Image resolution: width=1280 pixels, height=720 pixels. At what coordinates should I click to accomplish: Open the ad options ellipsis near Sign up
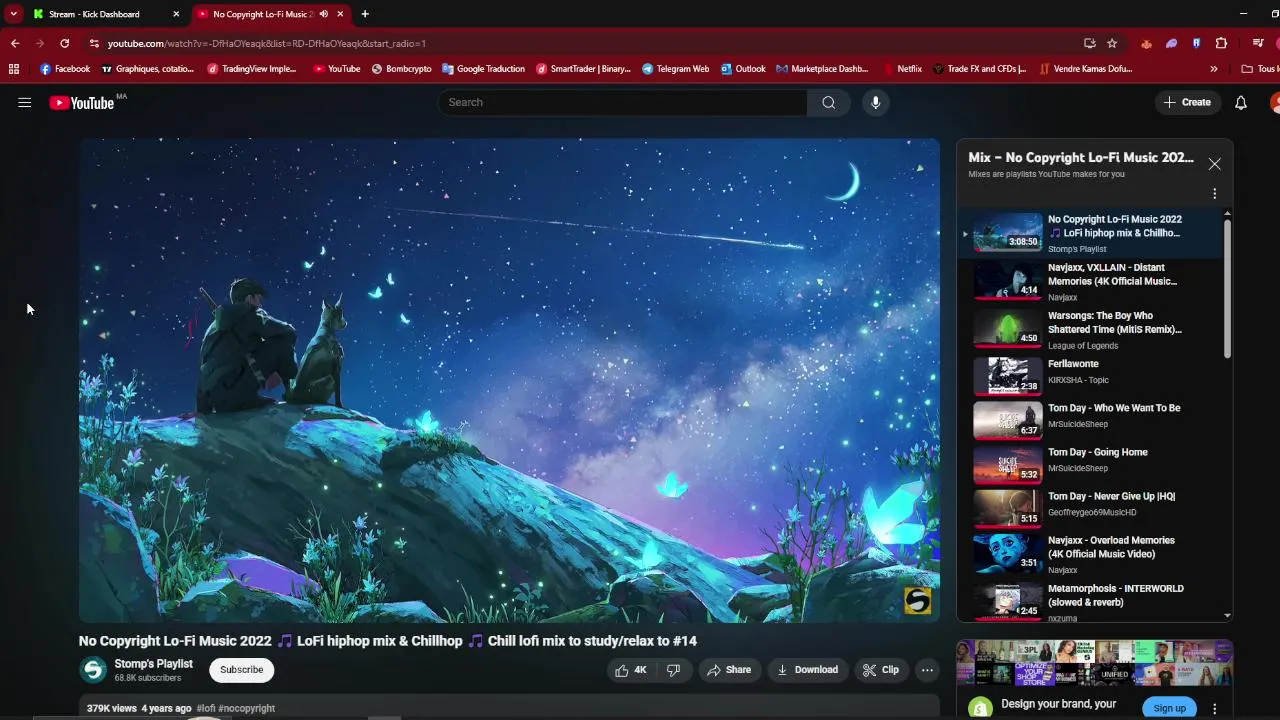[x=1216, y=708]
